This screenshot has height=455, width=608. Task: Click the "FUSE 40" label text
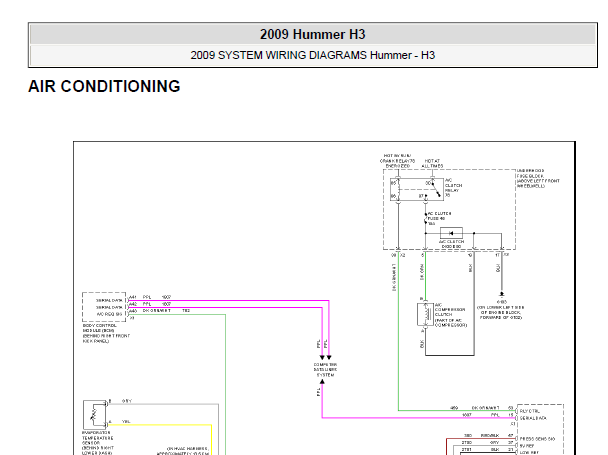[436, 218]
